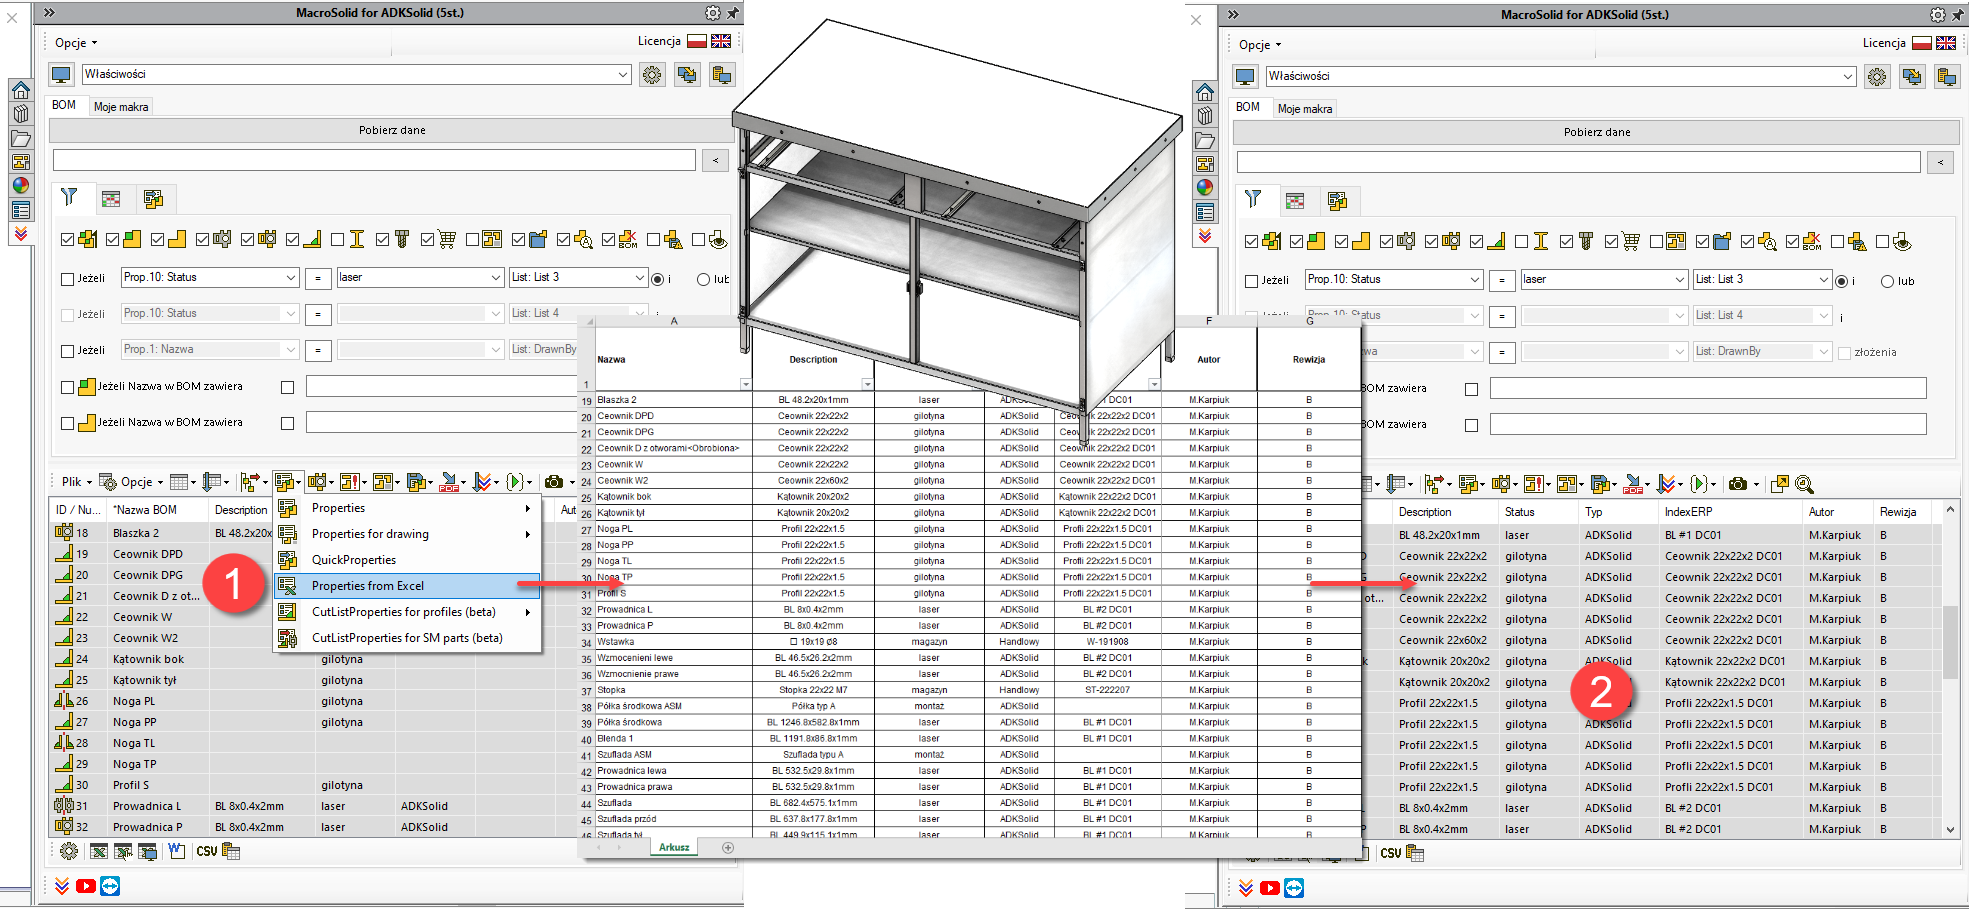
Task: Tick the Jeżeli checkbox beside Prop.1: Nazwa
Action: tap(68, 351)
